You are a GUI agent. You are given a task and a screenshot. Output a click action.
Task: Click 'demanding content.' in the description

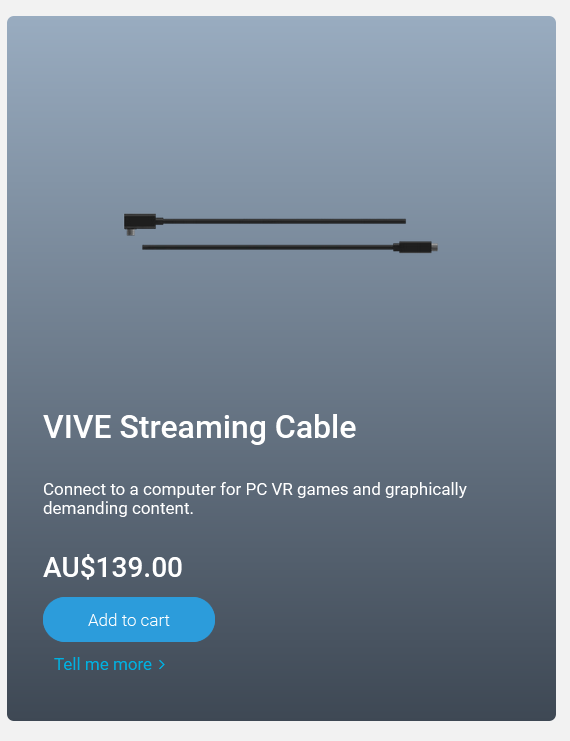coord(118,508)
